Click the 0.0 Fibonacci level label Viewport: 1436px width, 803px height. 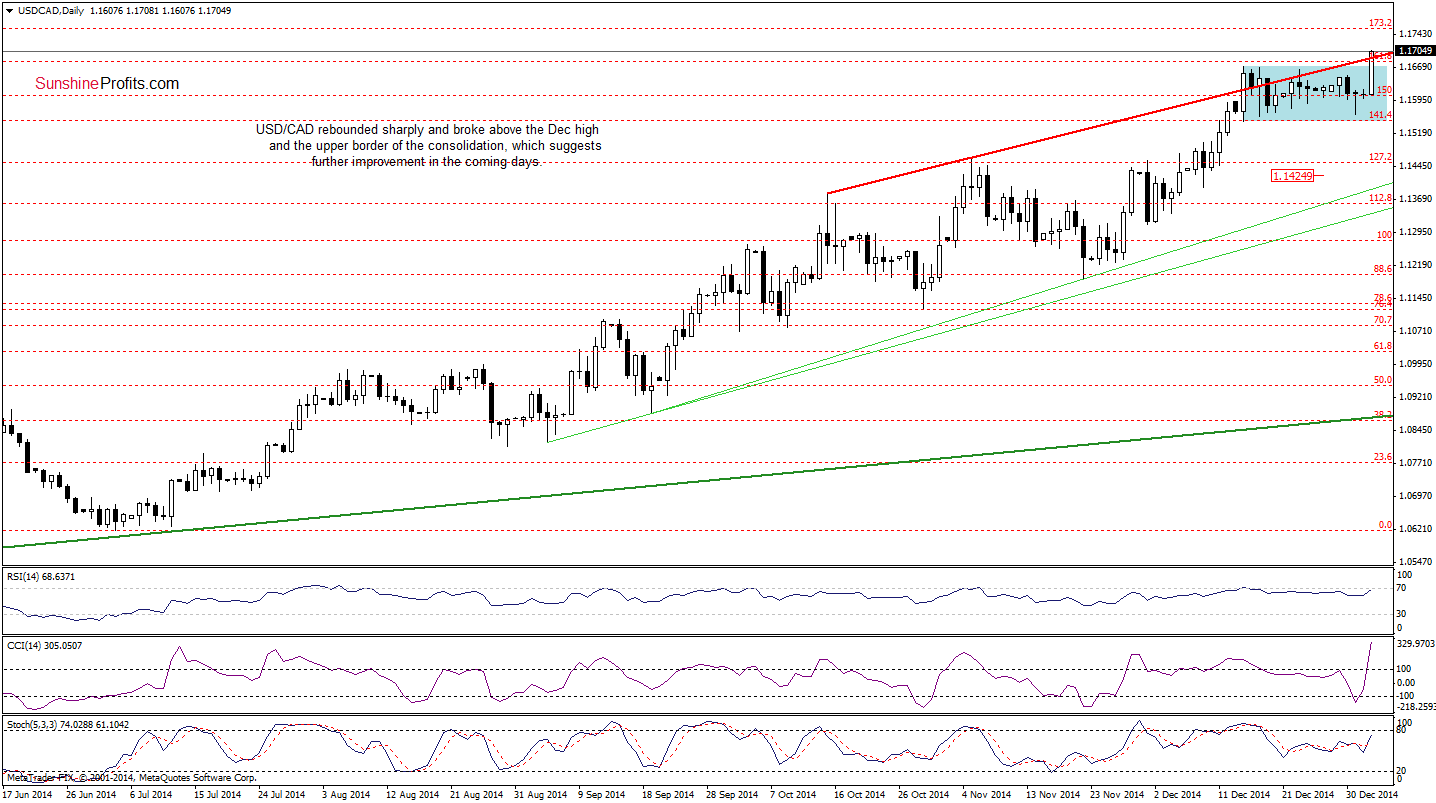coord(1386,524)
